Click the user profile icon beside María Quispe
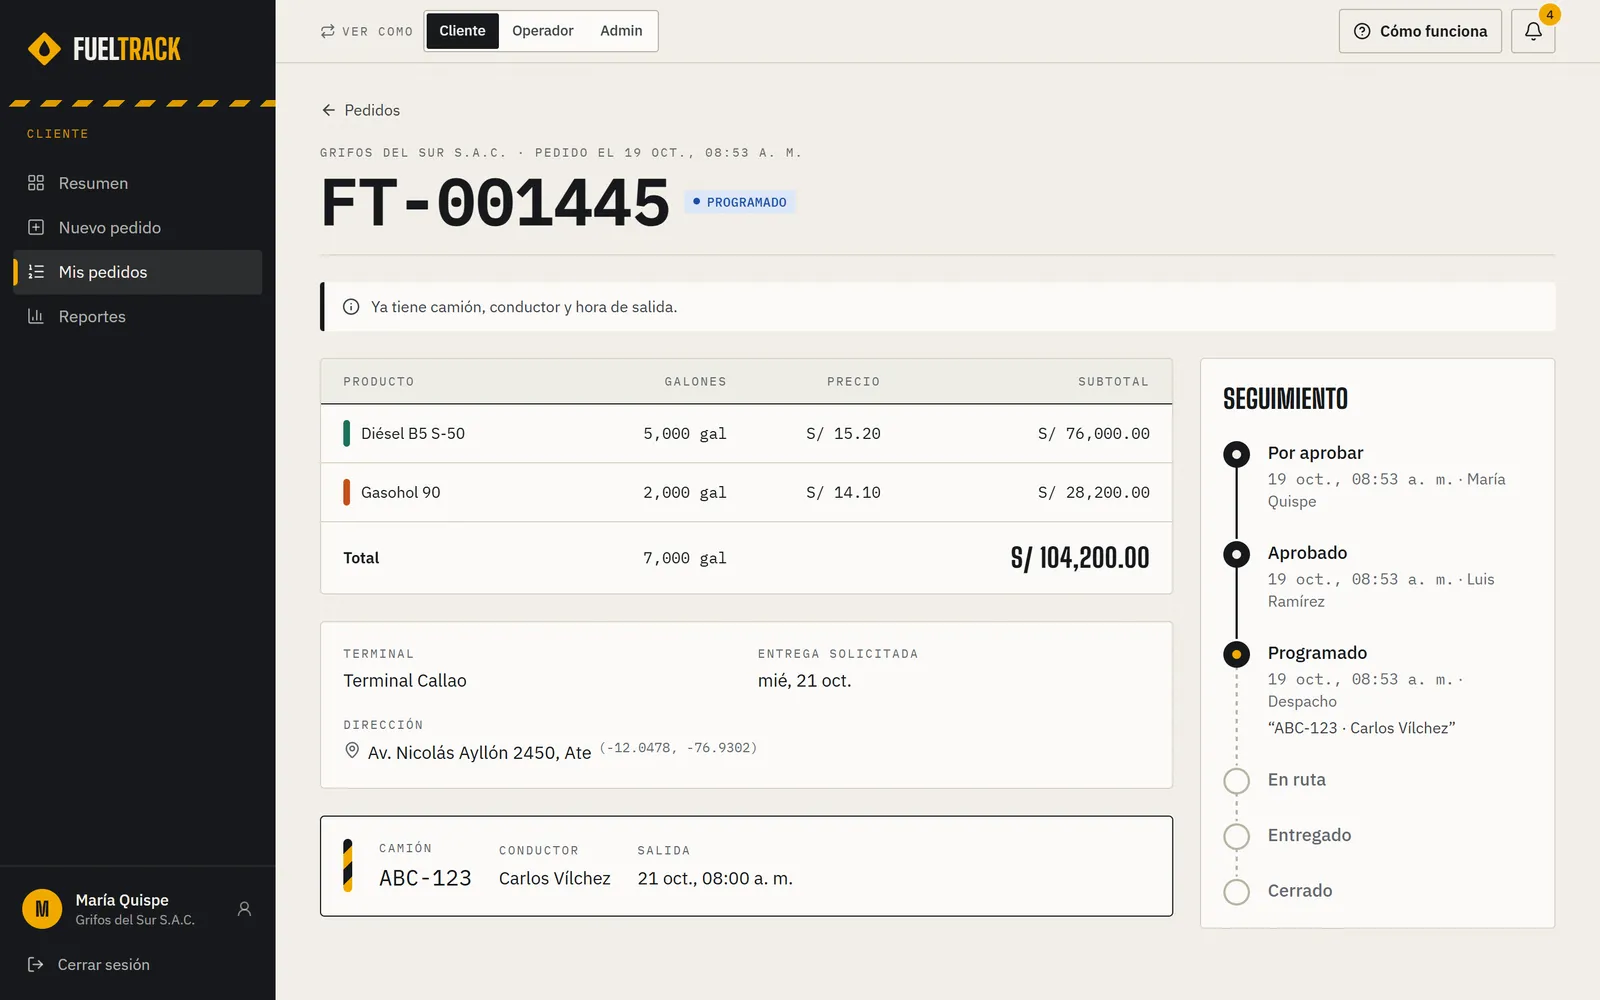1600x1000 pixels. 244,909
